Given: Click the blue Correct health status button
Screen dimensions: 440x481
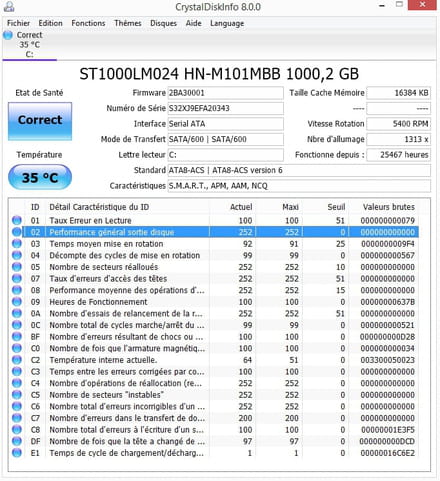Looking at the screenshot, I should pyautogui.click(x=40, y=121).
